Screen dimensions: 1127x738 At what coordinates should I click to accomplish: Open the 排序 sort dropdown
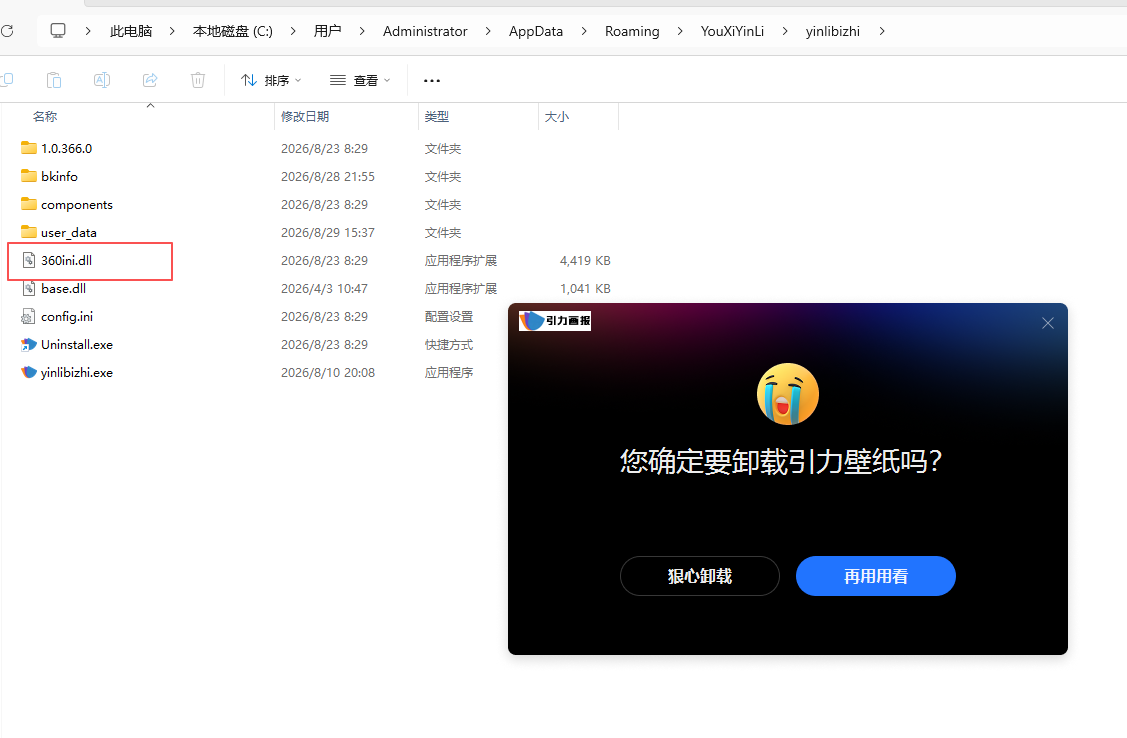[x=271, y=80]
